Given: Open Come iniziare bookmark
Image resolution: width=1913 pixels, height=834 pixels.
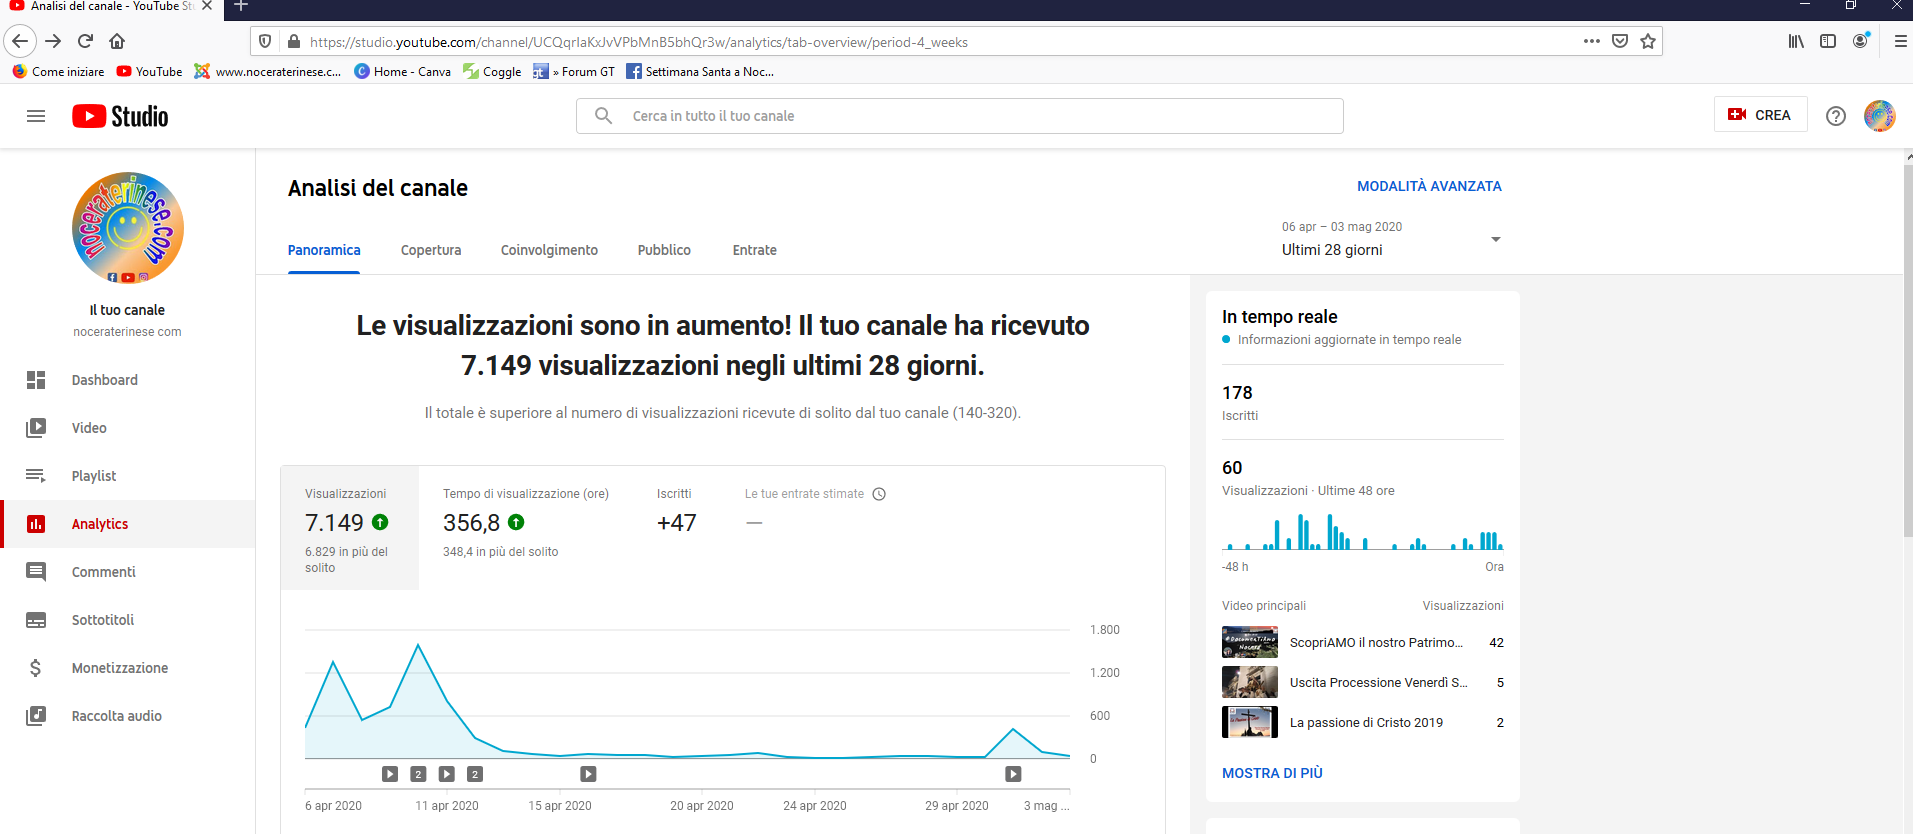Looking at the screenshot, I should (58, 71).
